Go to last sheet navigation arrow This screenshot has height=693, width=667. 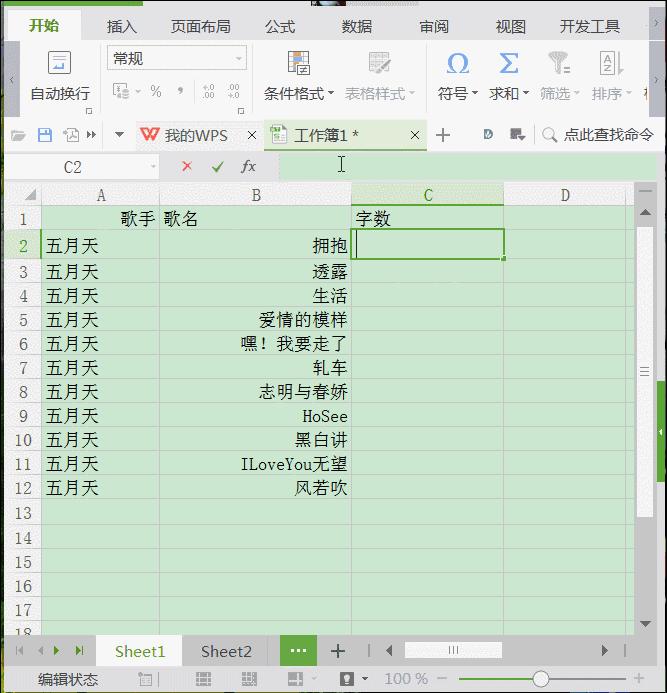pyautogui.click(x=80, y=651)
